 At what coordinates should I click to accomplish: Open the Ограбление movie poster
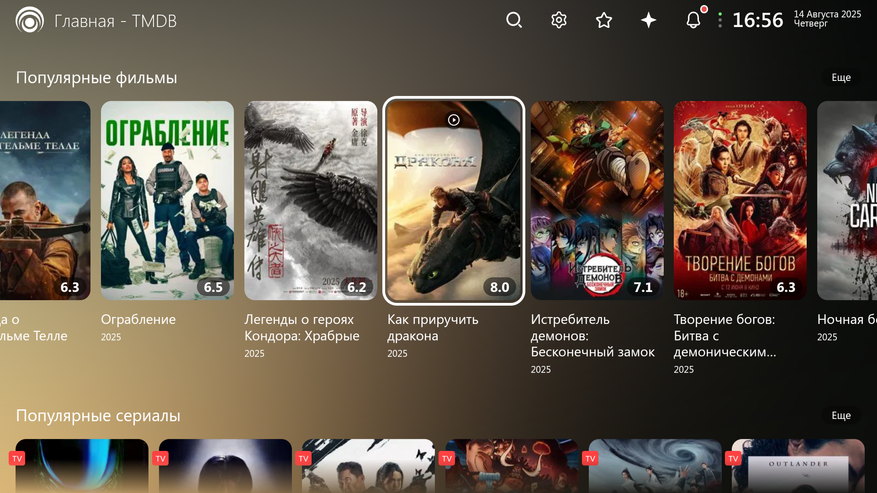(167, 200)
